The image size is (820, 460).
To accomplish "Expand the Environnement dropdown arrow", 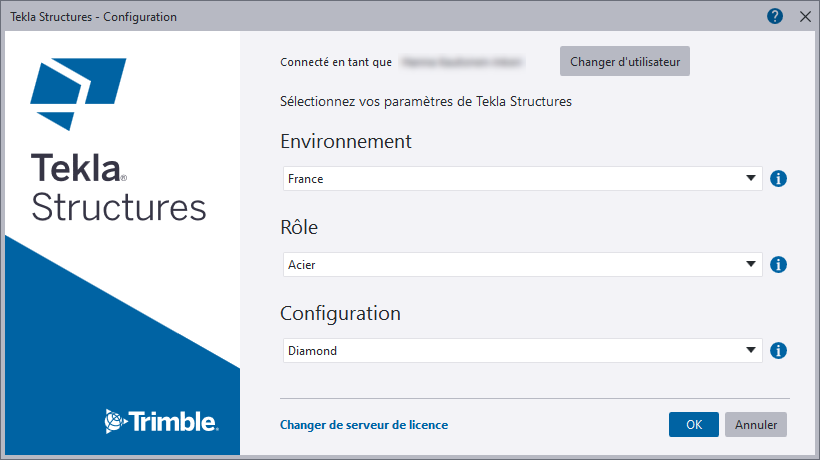I will (x=751, y=179).
